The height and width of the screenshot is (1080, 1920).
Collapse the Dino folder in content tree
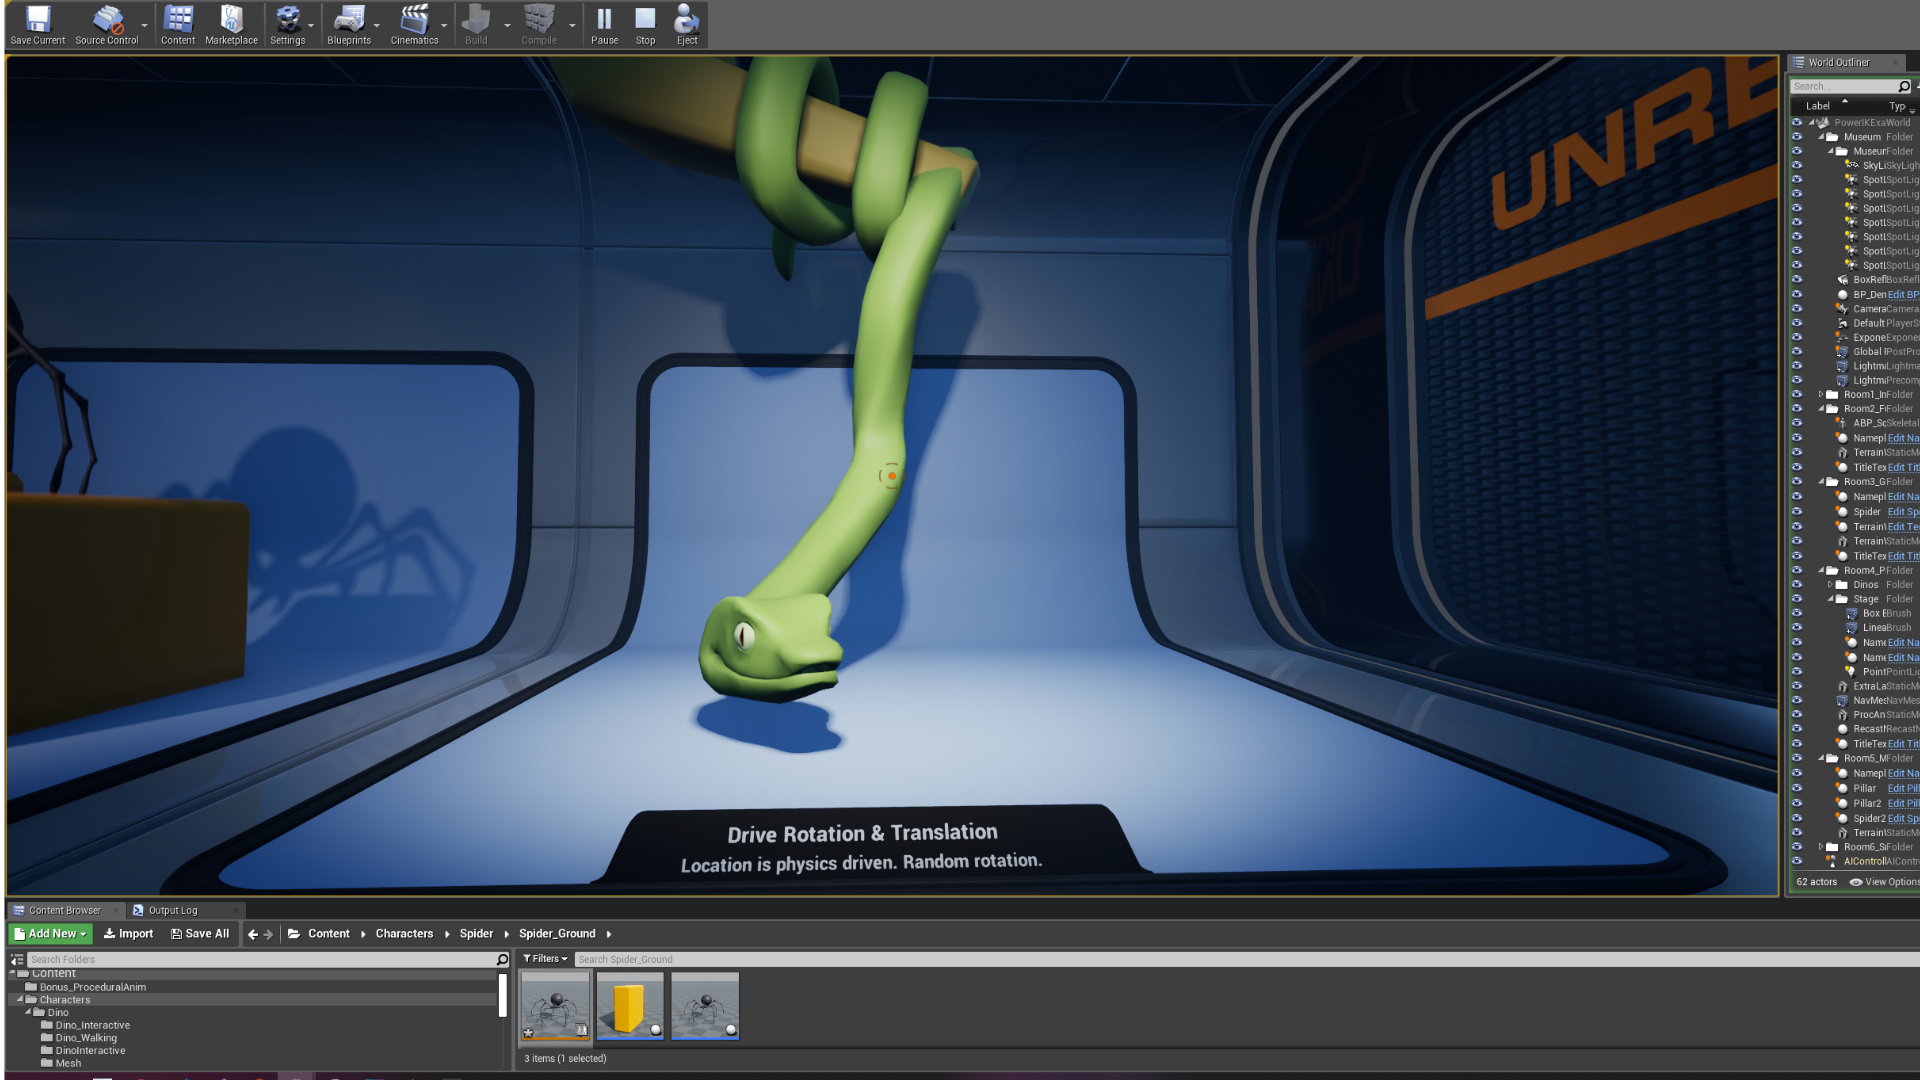point(28,1013)
